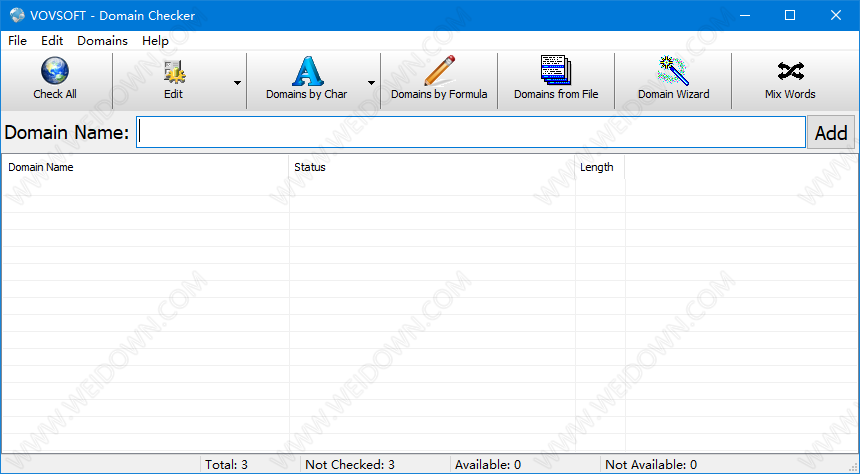Open Mix Words shuffle icon
This screenshot has height=474, width=860.
click(790, 71)
